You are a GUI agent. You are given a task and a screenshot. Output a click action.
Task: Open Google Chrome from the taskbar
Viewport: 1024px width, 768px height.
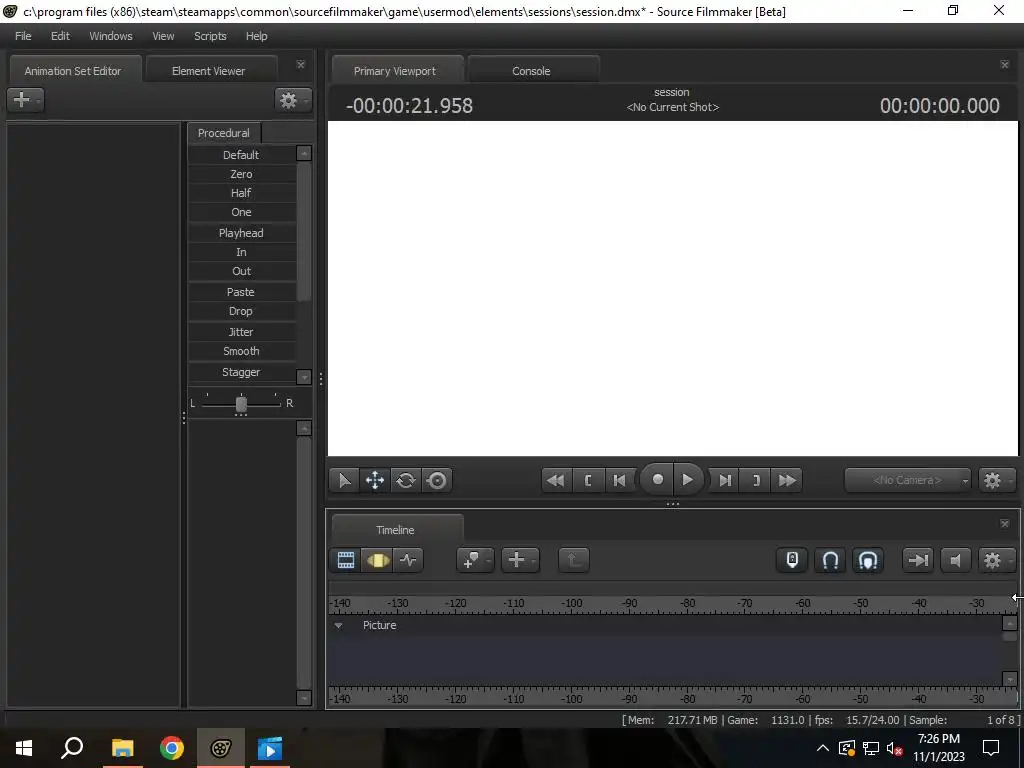coord(172,748)
